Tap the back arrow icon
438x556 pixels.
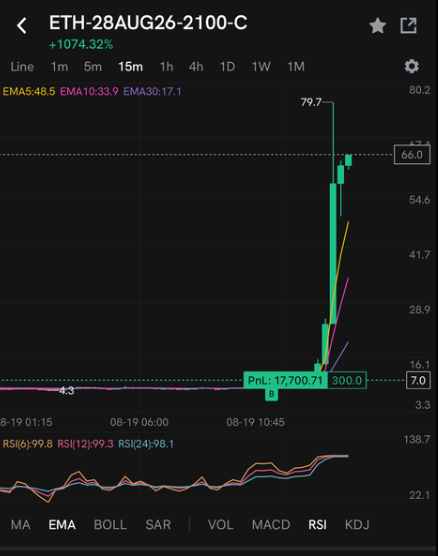[x=22, y=26]
